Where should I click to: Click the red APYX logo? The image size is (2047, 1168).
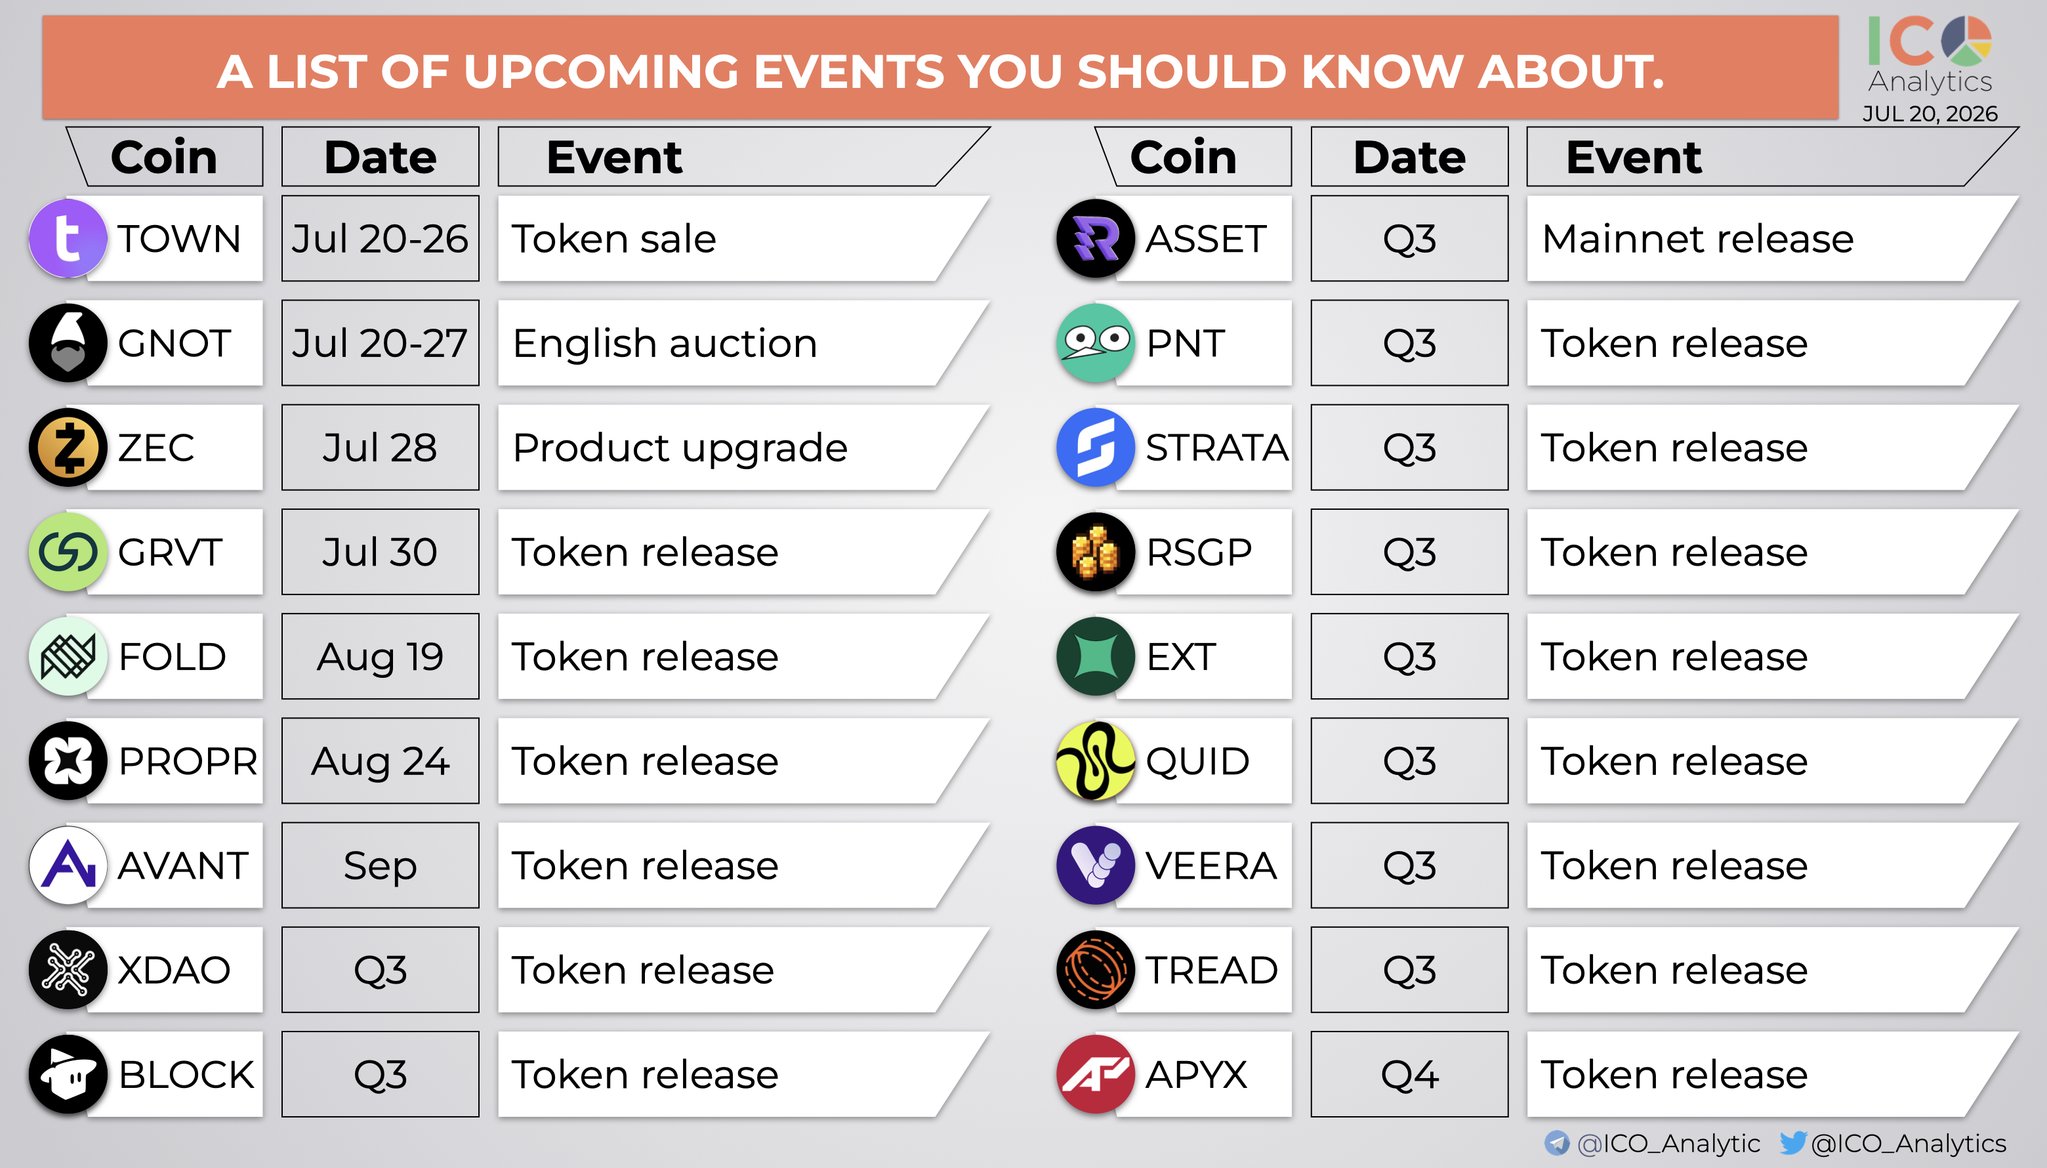coord(1096,1075)
